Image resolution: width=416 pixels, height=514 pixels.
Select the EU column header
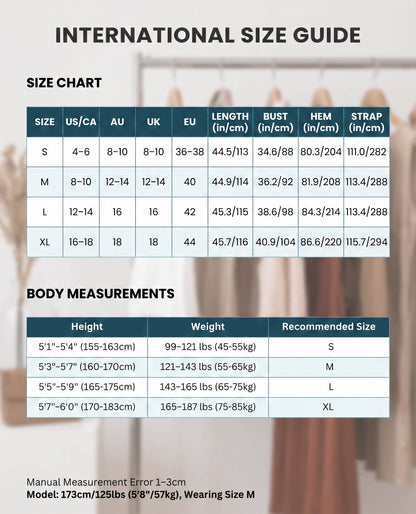(190, 122)
